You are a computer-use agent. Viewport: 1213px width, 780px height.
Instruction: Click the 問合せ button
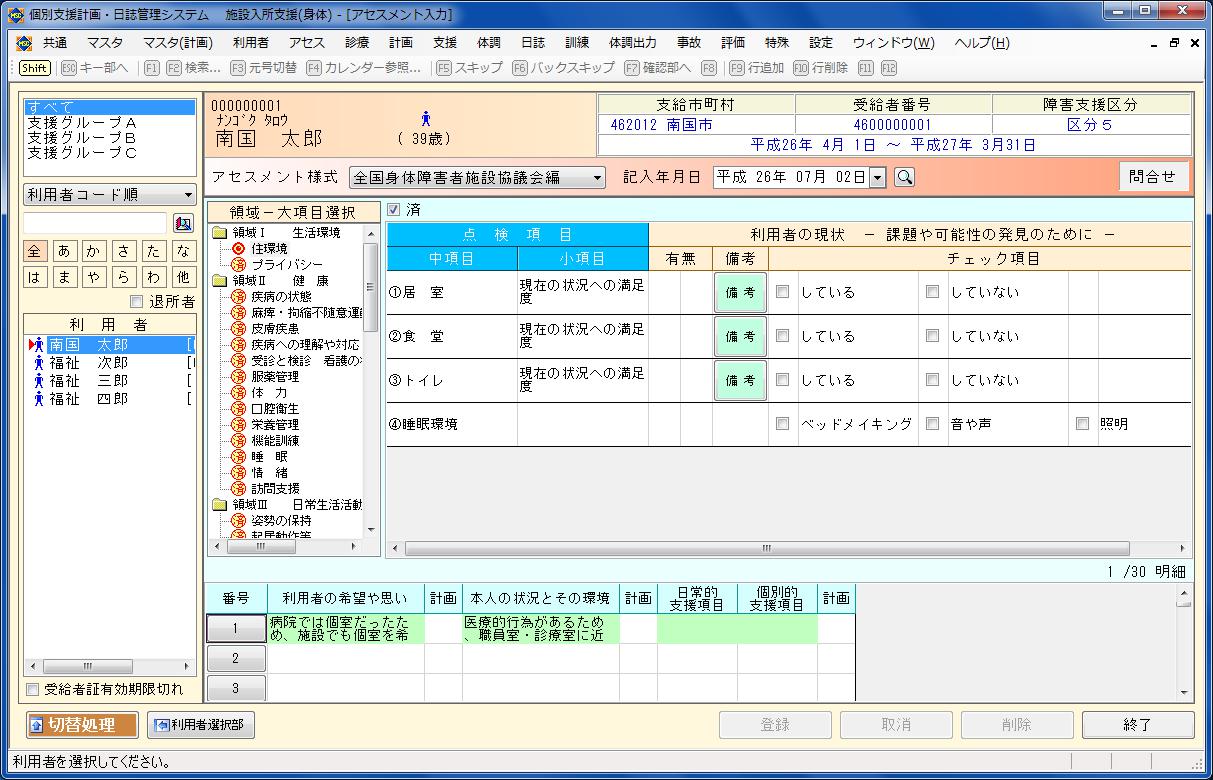tap(1153, 177)
